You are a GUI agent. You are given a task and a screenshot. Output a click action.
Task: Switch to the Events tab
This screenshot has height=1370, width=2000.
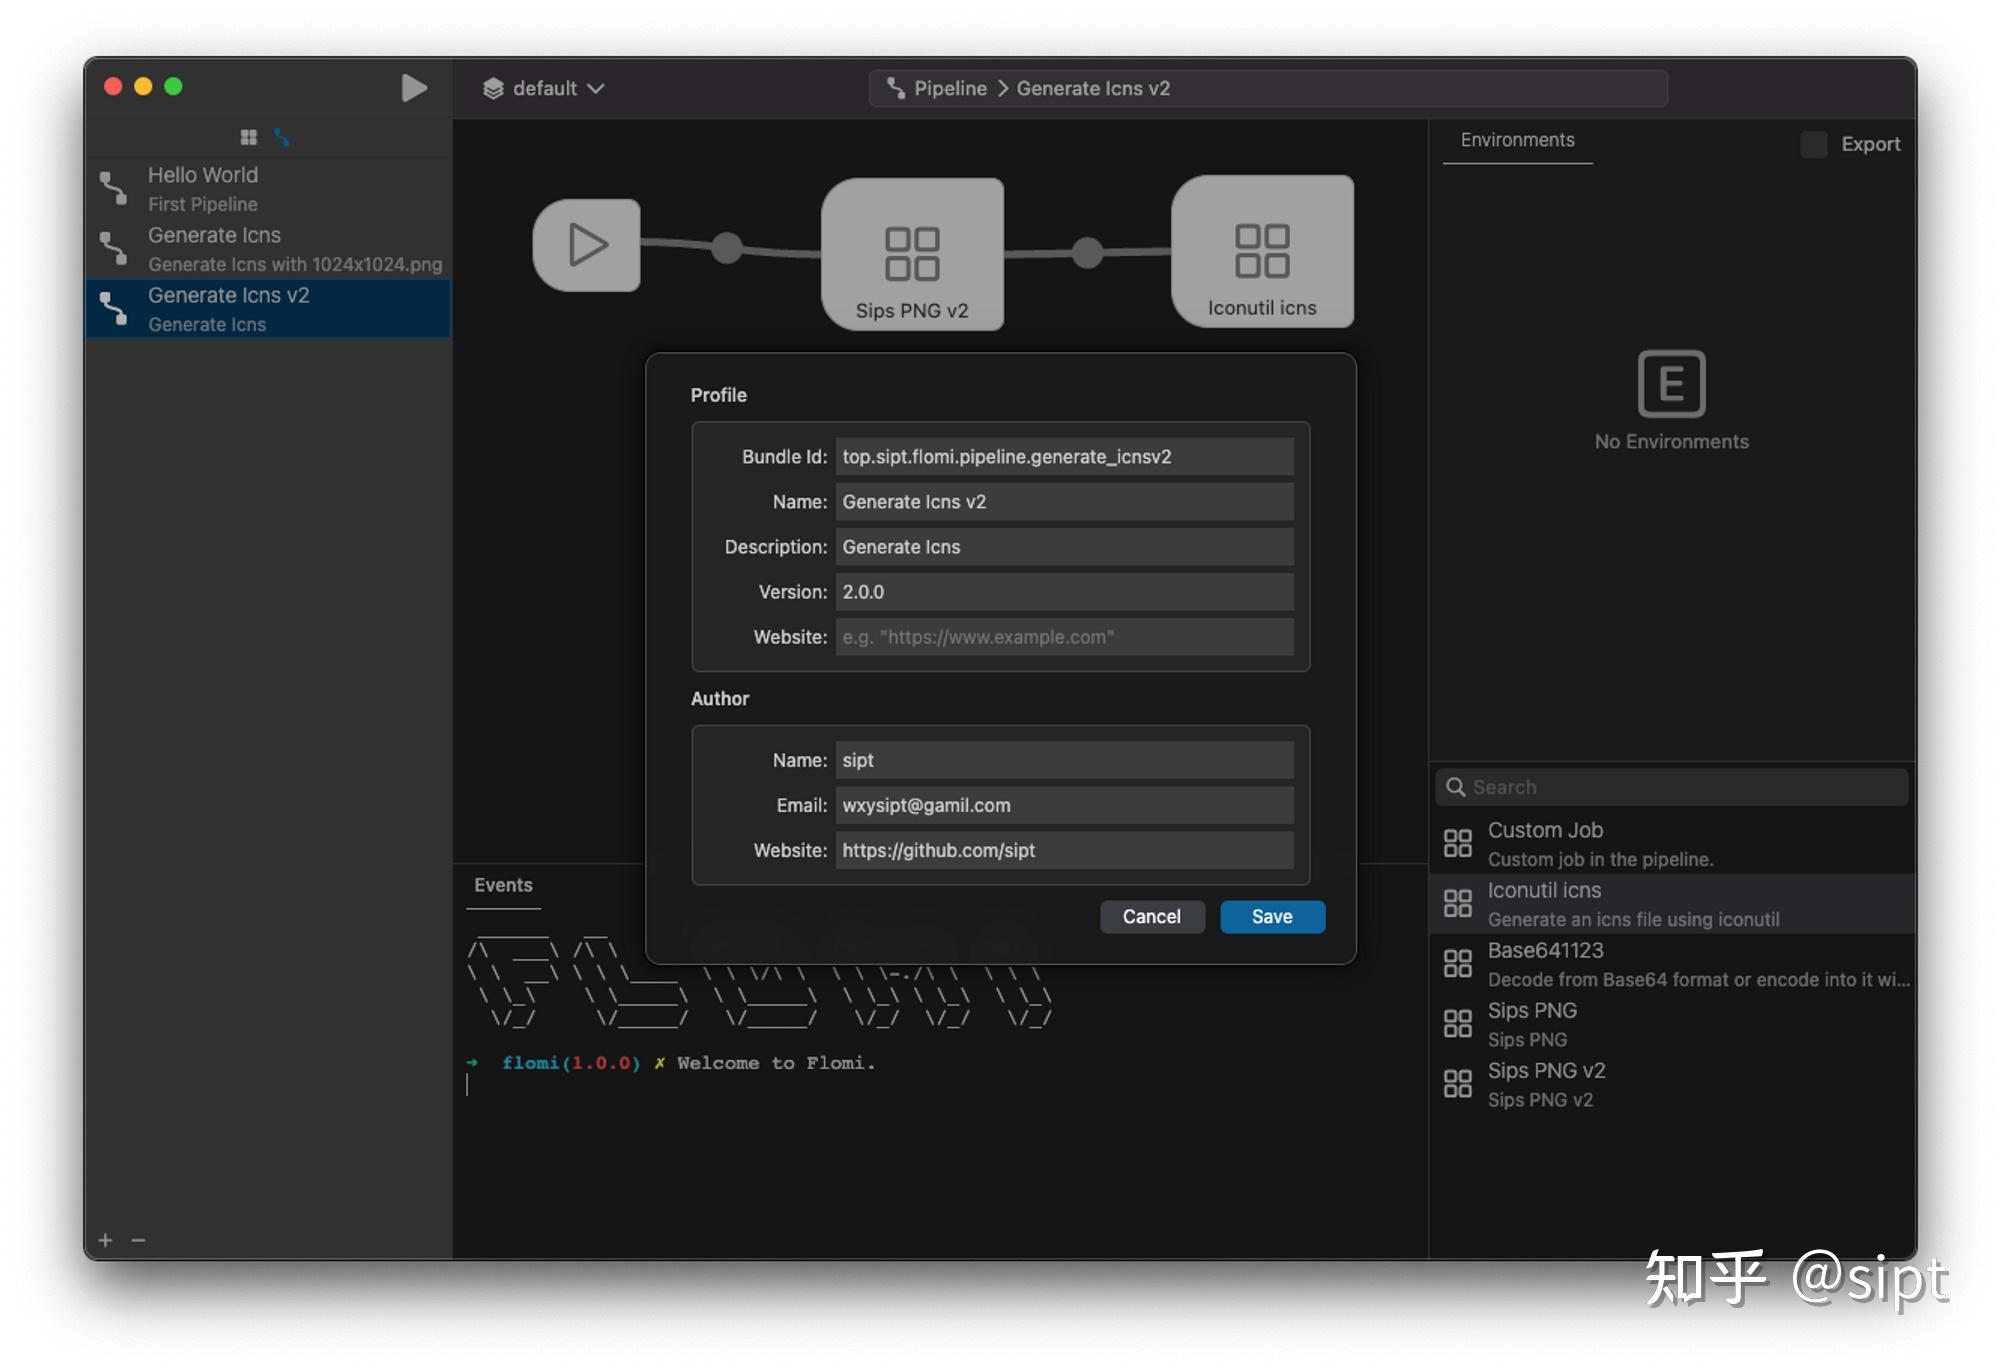tap(503, 885)
